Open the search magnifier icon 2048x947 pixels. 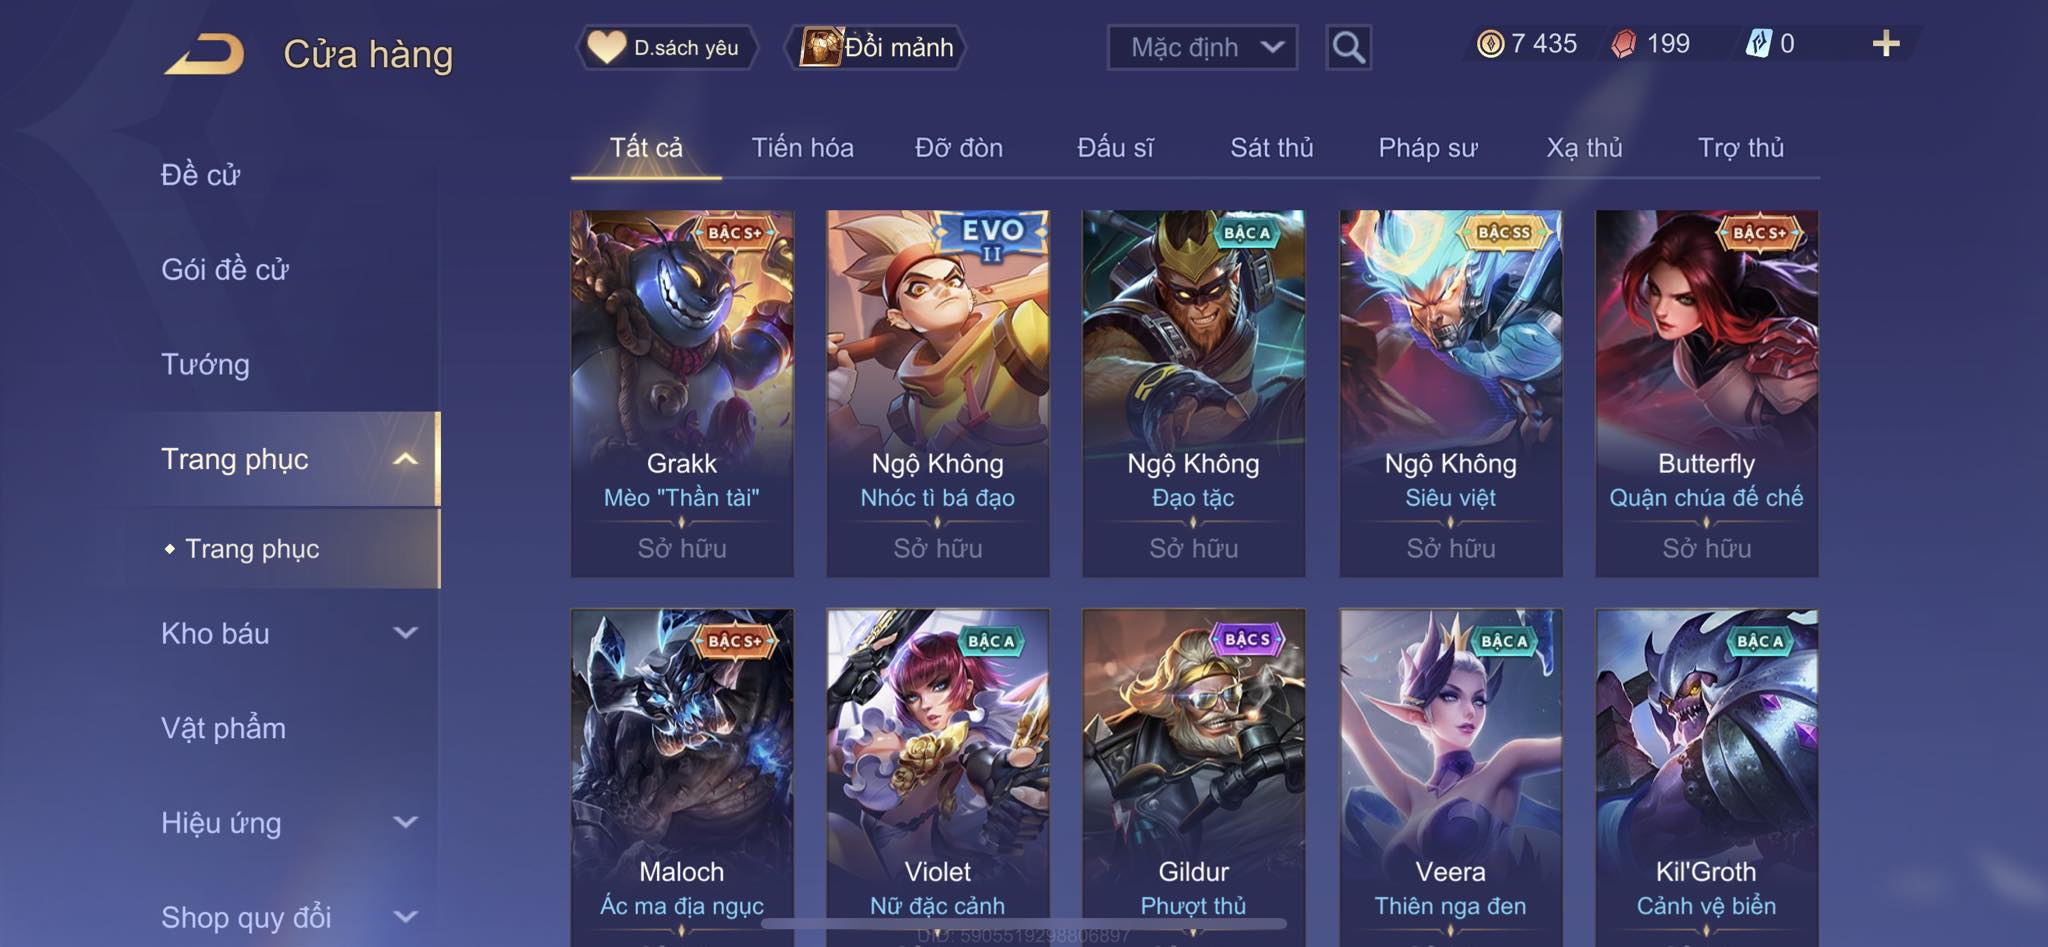coord(1348,47)
